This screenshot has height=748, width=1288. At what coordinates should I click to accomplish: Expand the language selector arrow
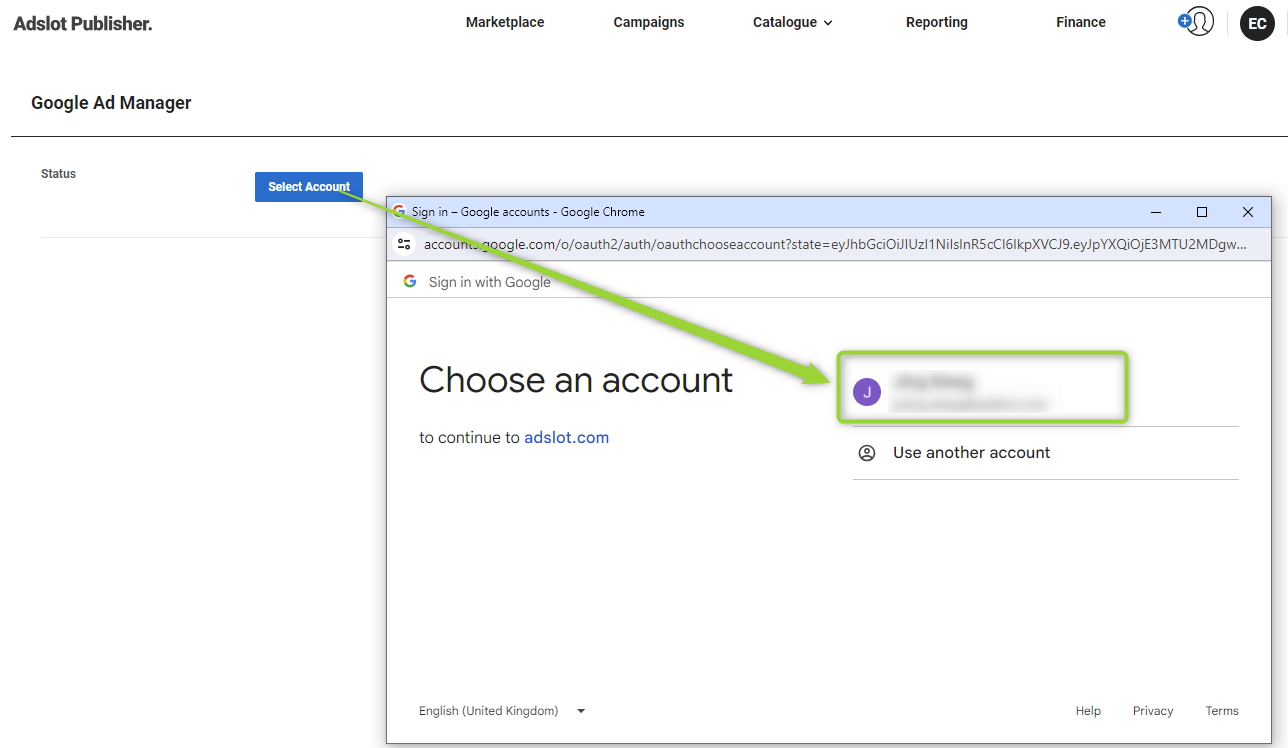580,710
